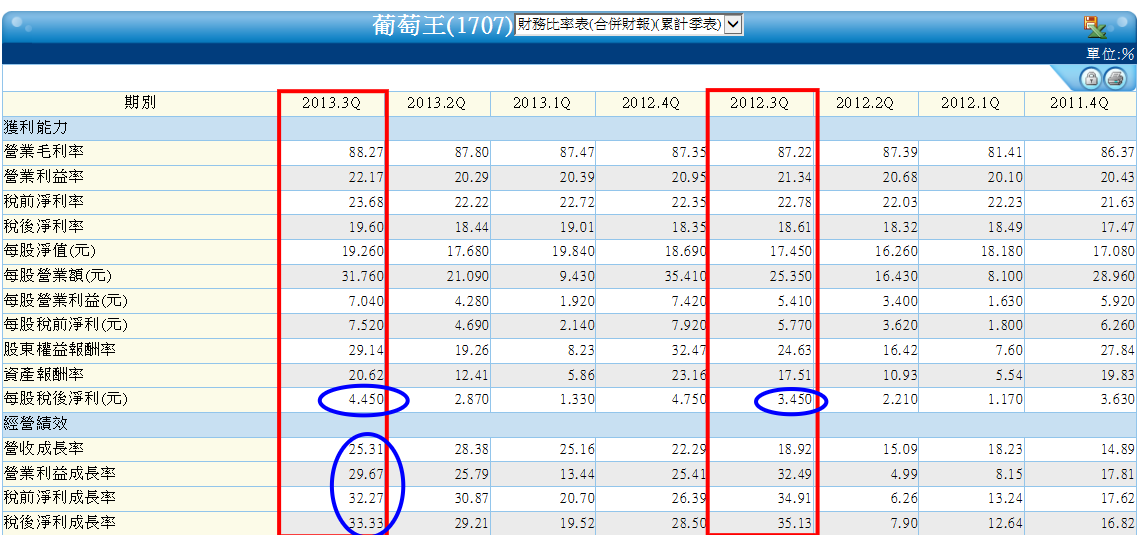
Task: Click the 營業毛利率 row label
Action: [44, 152]
